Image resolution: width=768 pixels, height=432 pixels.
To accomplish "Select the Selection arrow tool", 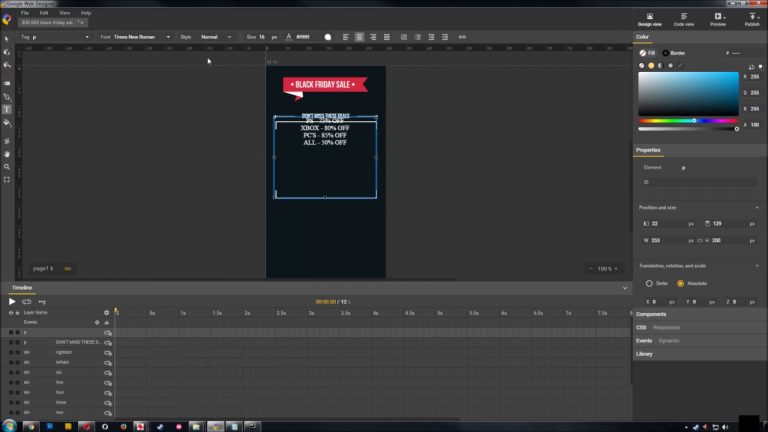I will [x=7, y=39].
